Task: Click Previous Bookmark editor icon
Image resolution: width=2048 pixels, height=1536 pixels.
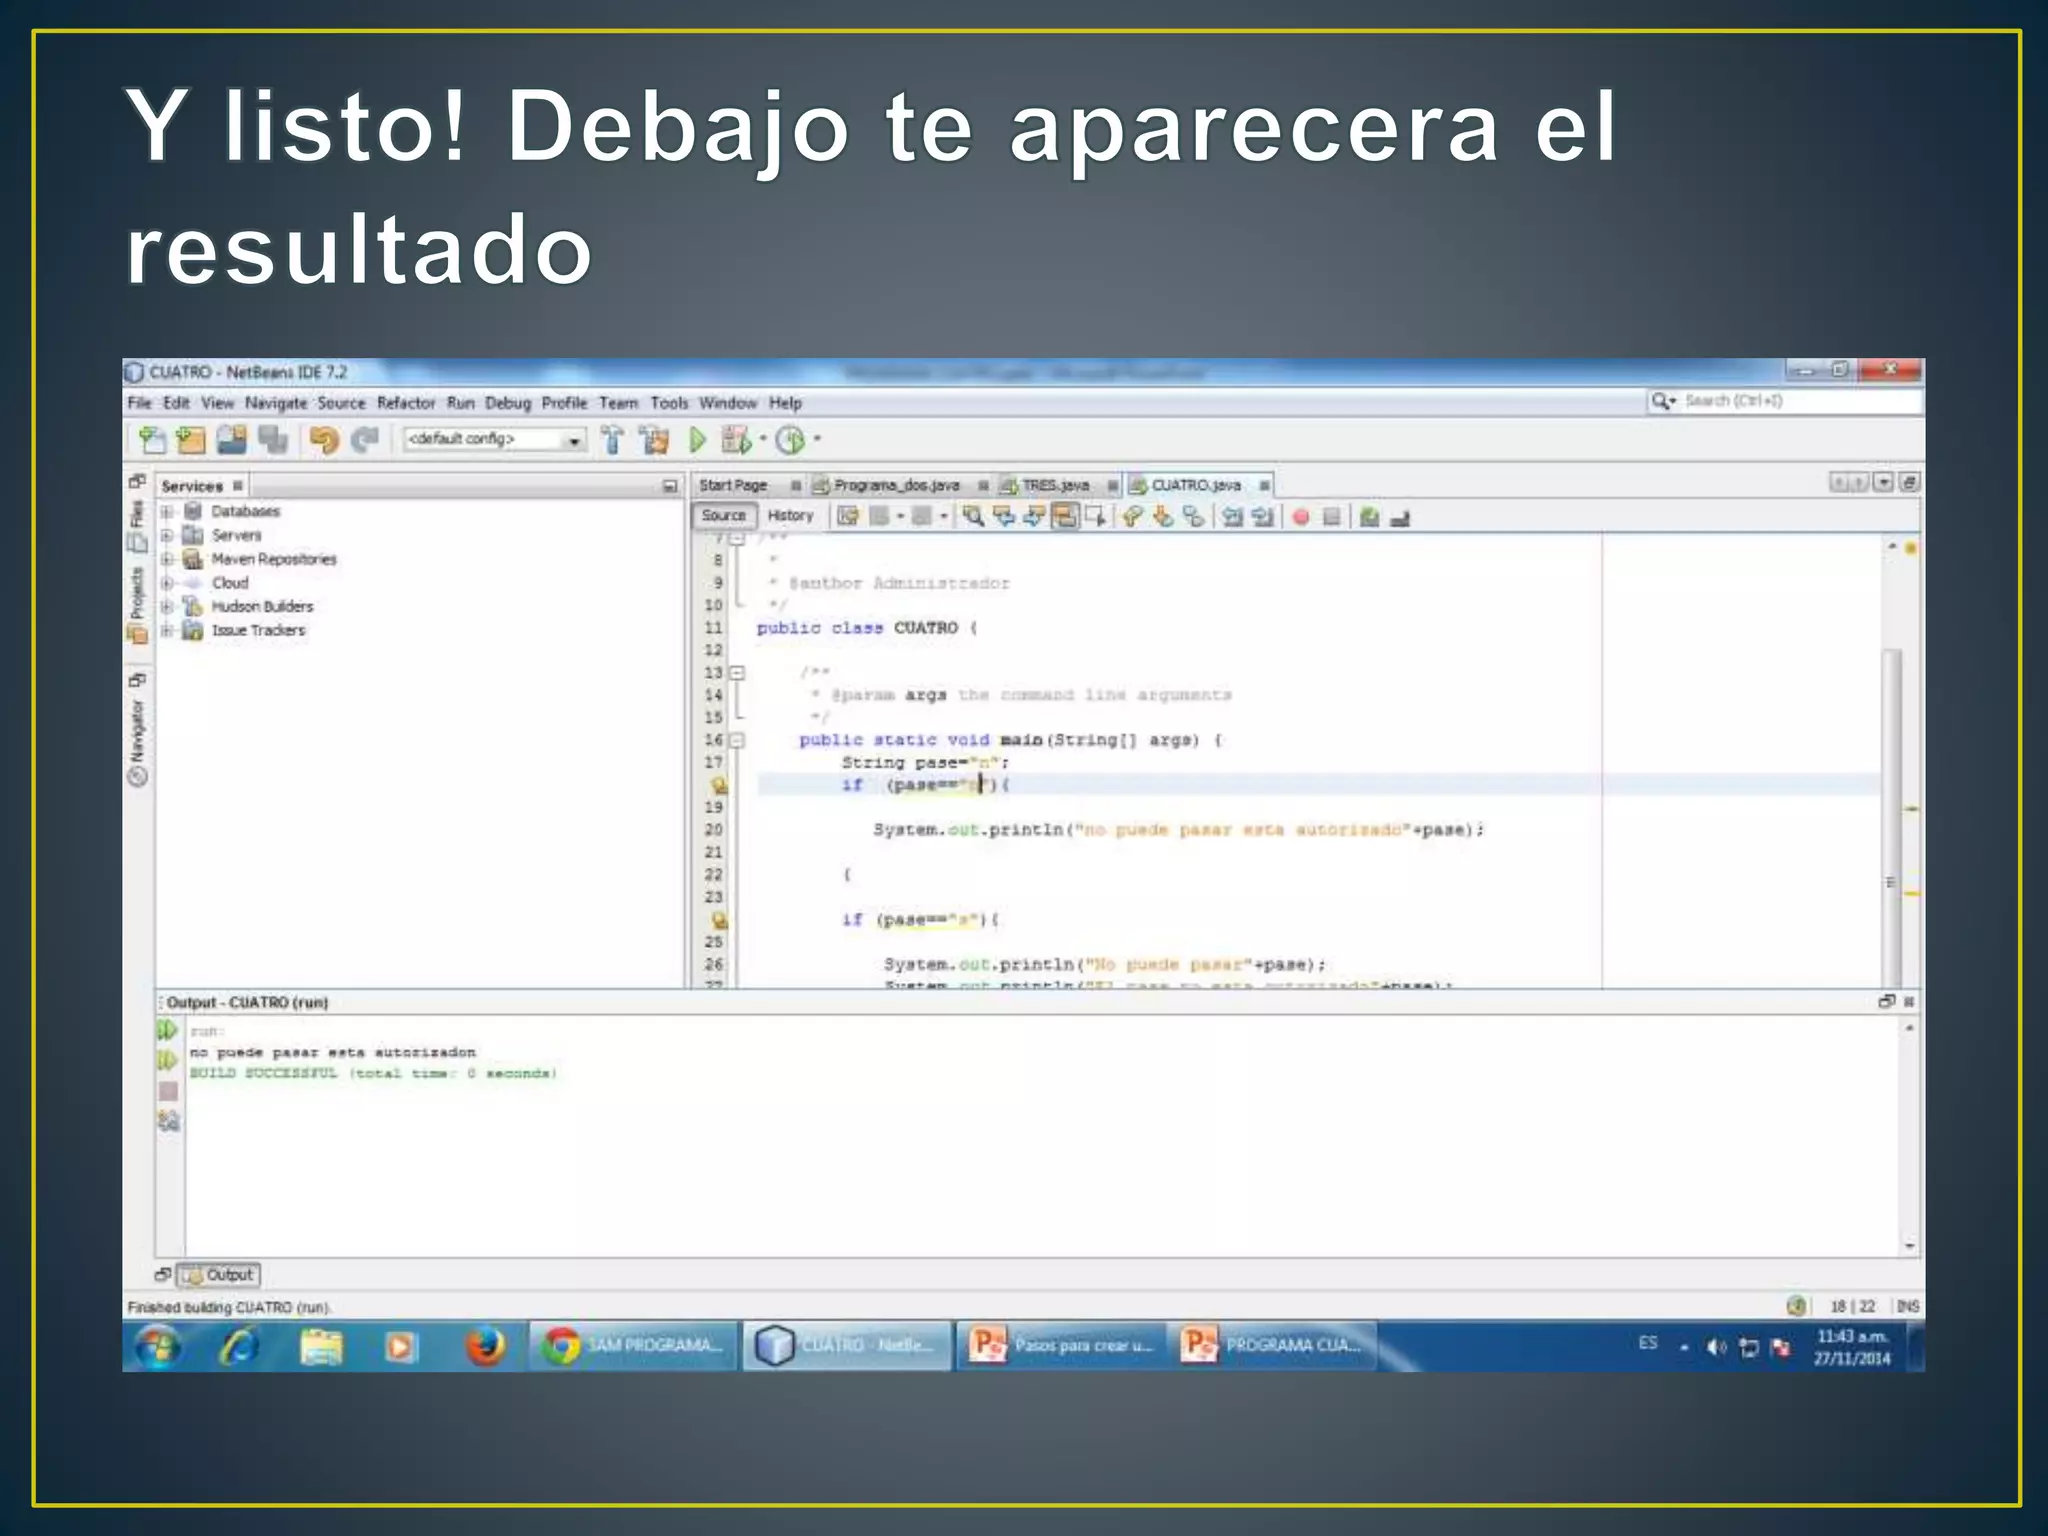Action: point(1132,516)
